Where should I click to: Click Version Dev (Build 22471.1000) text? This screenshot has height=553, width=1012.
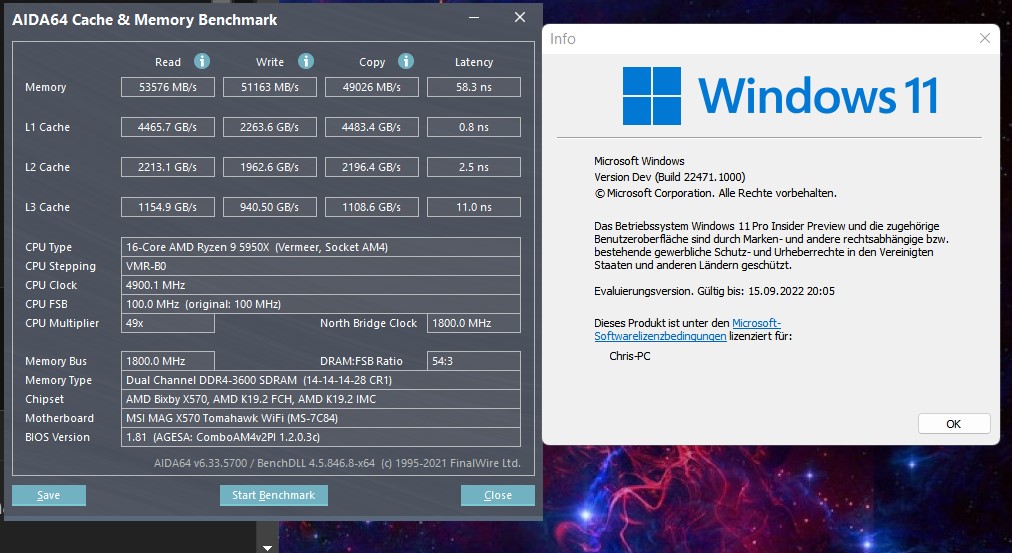(669, 177)
